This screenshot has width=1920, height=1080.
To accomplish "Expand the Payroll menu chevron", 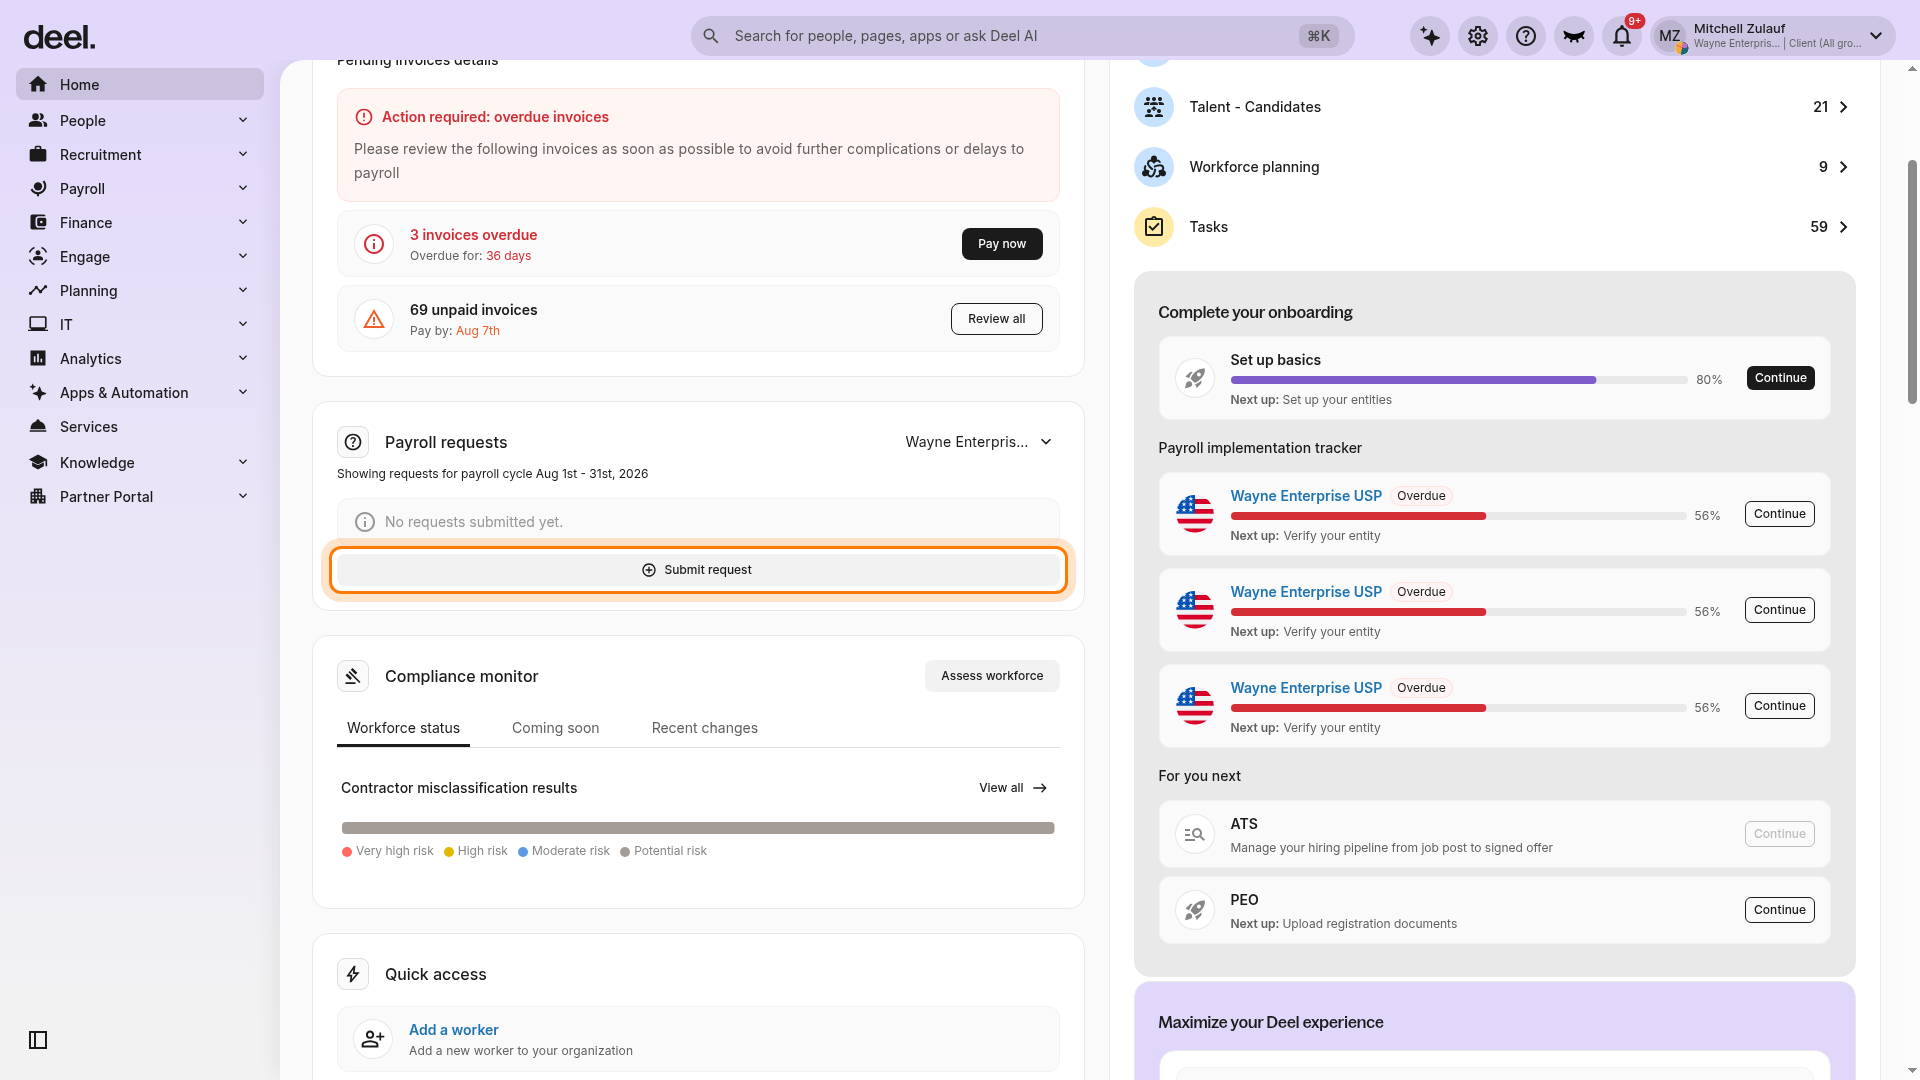I will 243,188.
